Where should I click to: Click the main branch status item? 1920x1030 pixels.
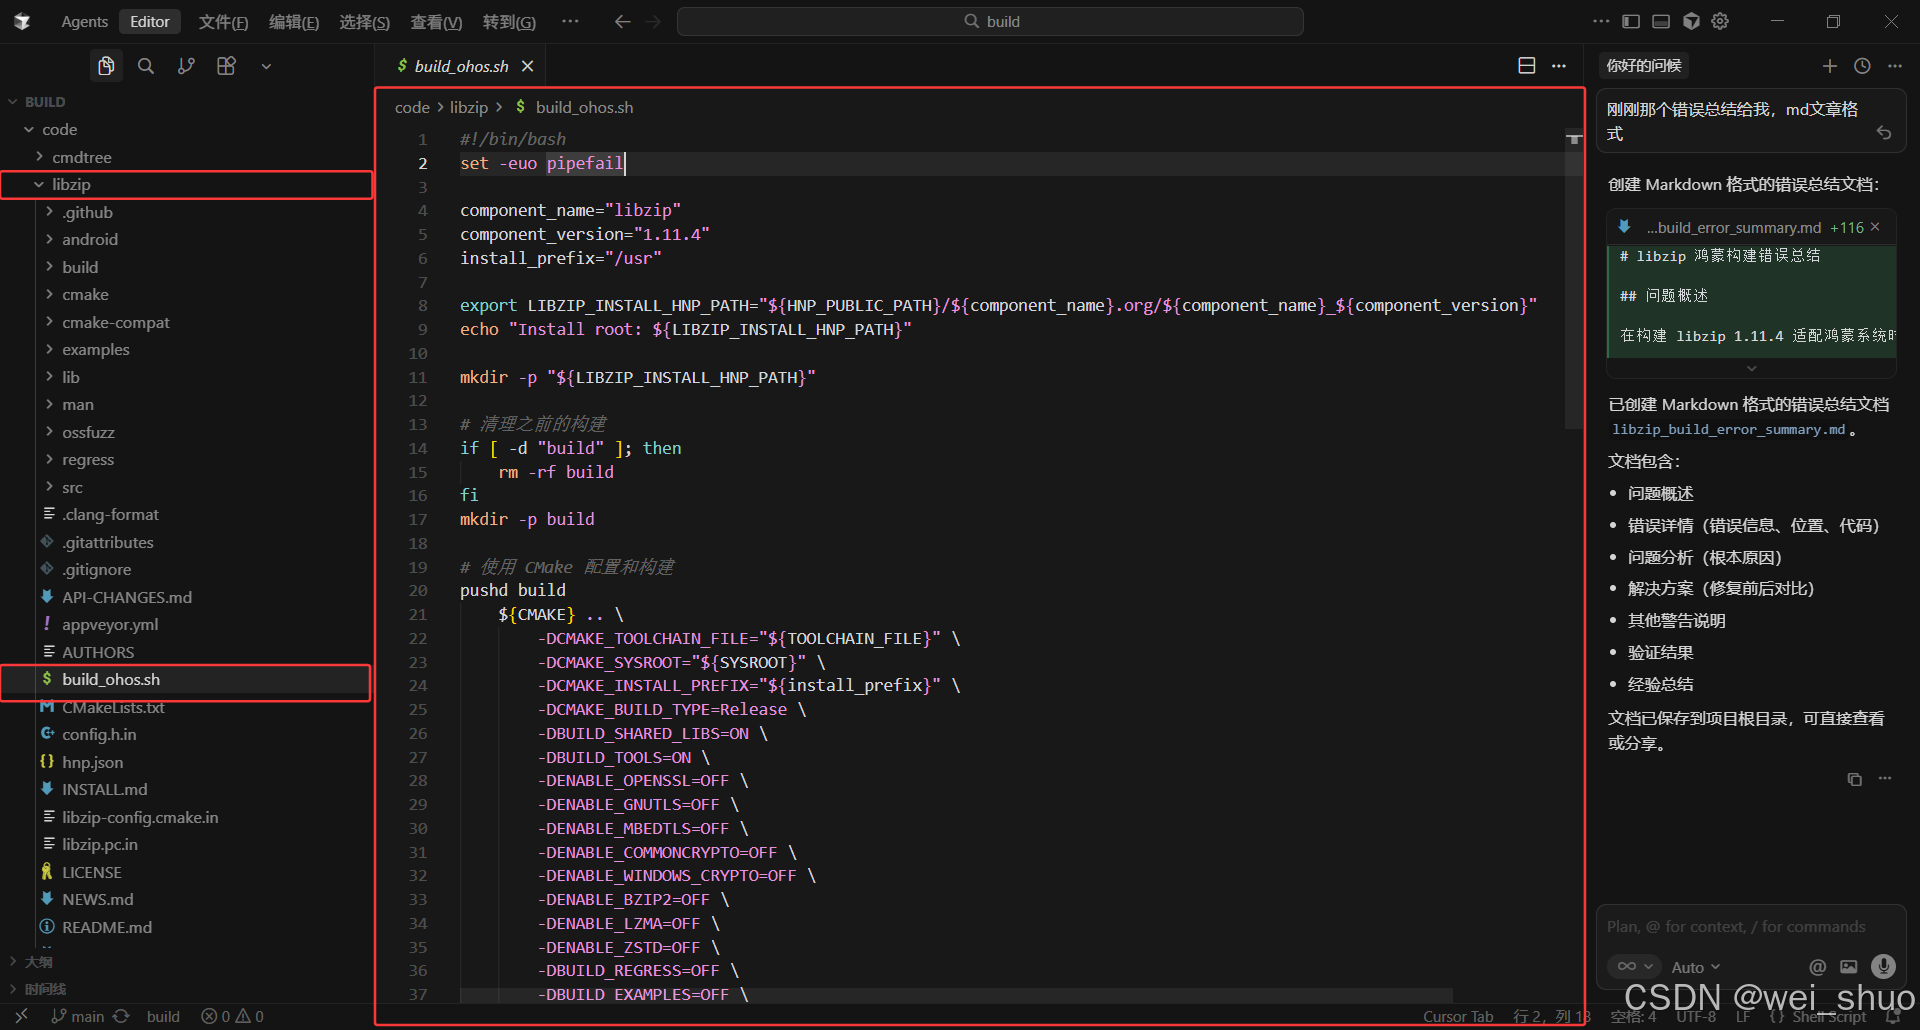tap(78, 1016)
